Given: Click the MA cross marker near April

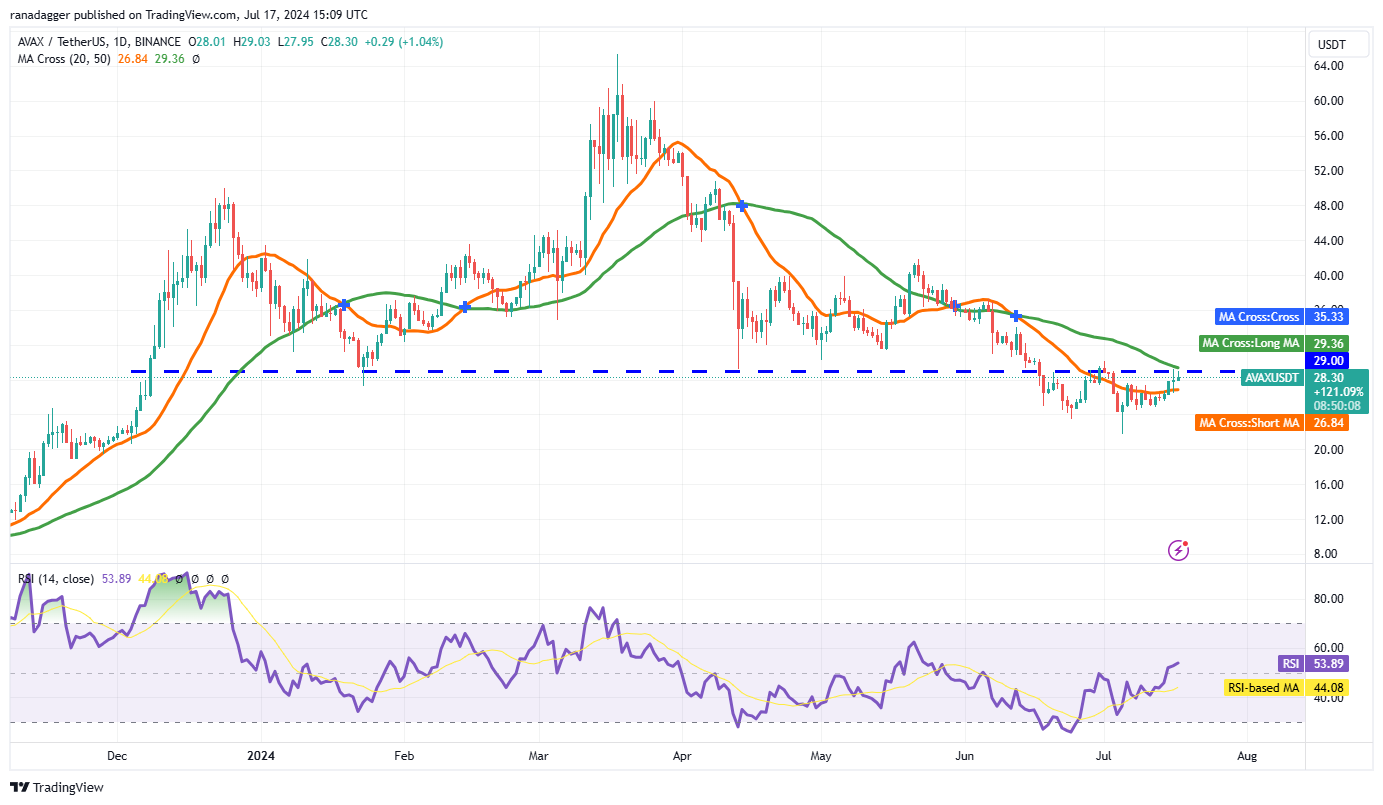Looking at the screenshot, I should click(x=743, y=204).
